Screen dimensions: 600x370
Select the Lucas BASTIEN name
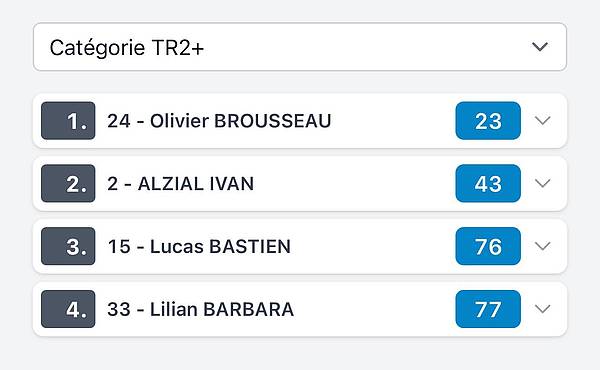pyautogui.click(x=220, y=246)
